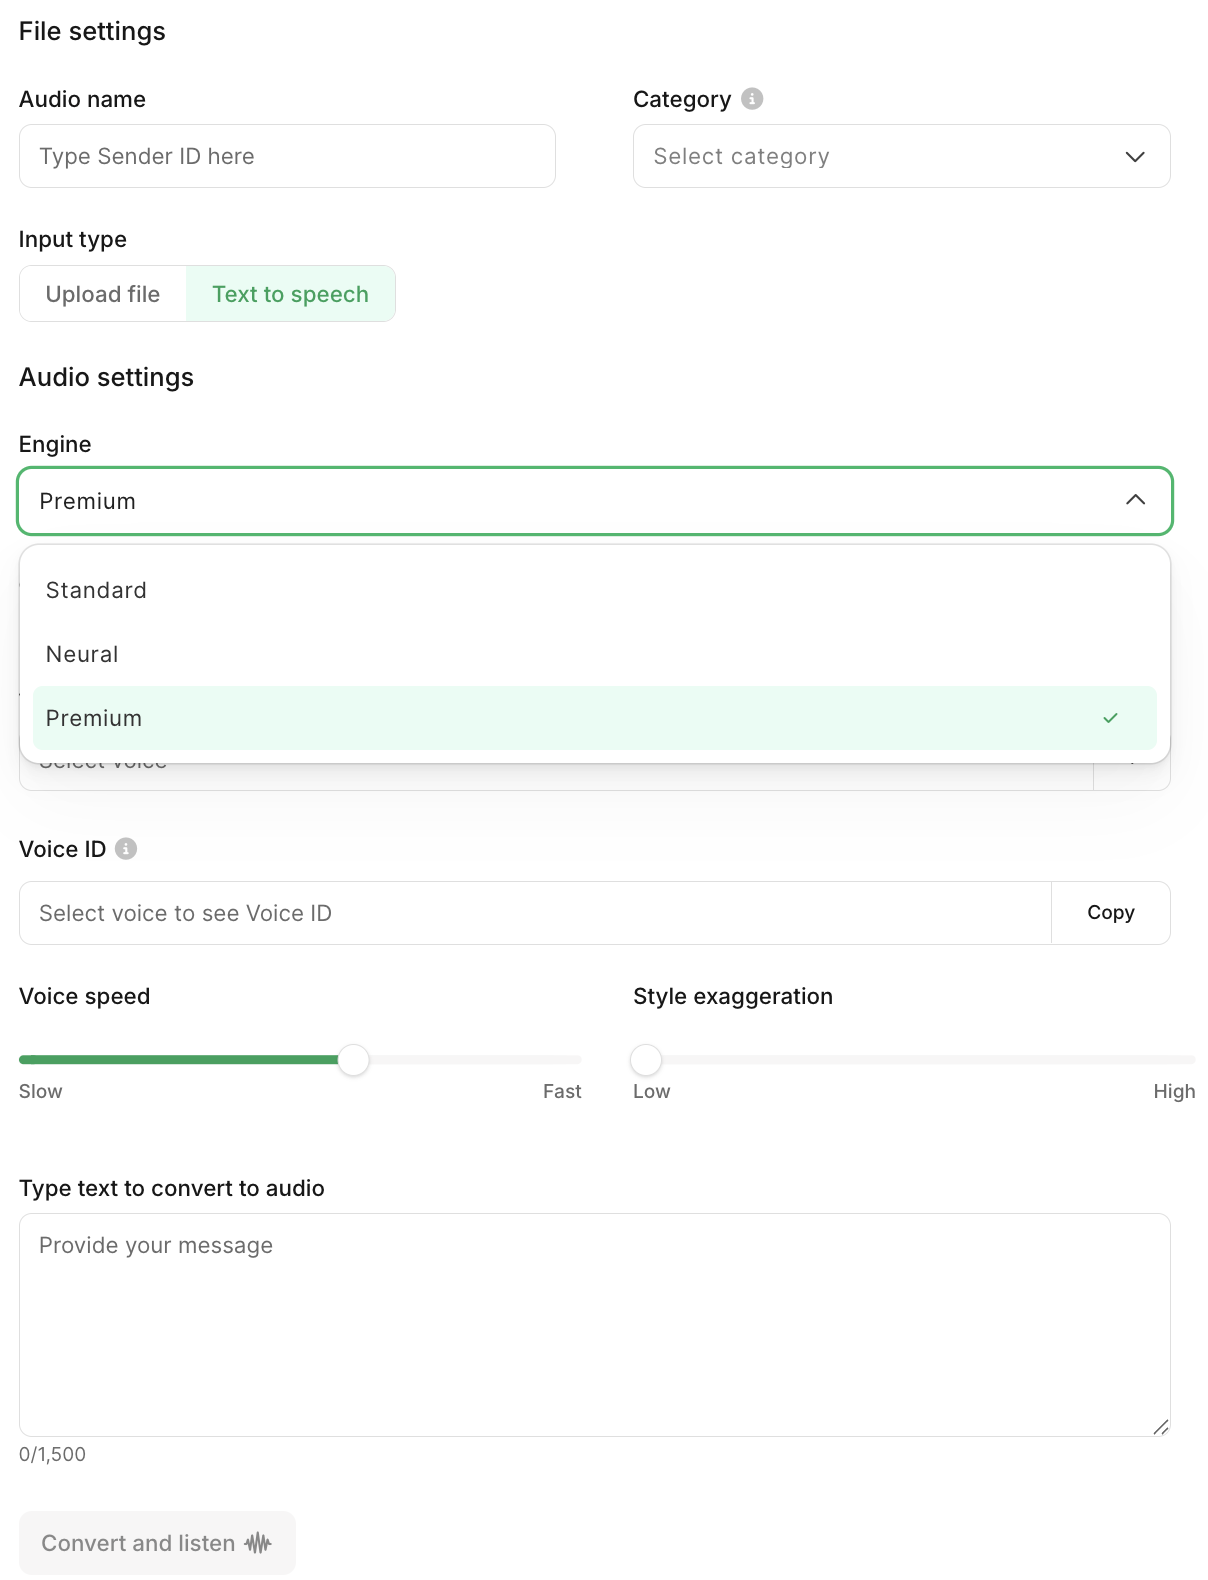The image size is (1208, 1580).
Task: Focus the Voice ID field
Action: coord(535,913)
